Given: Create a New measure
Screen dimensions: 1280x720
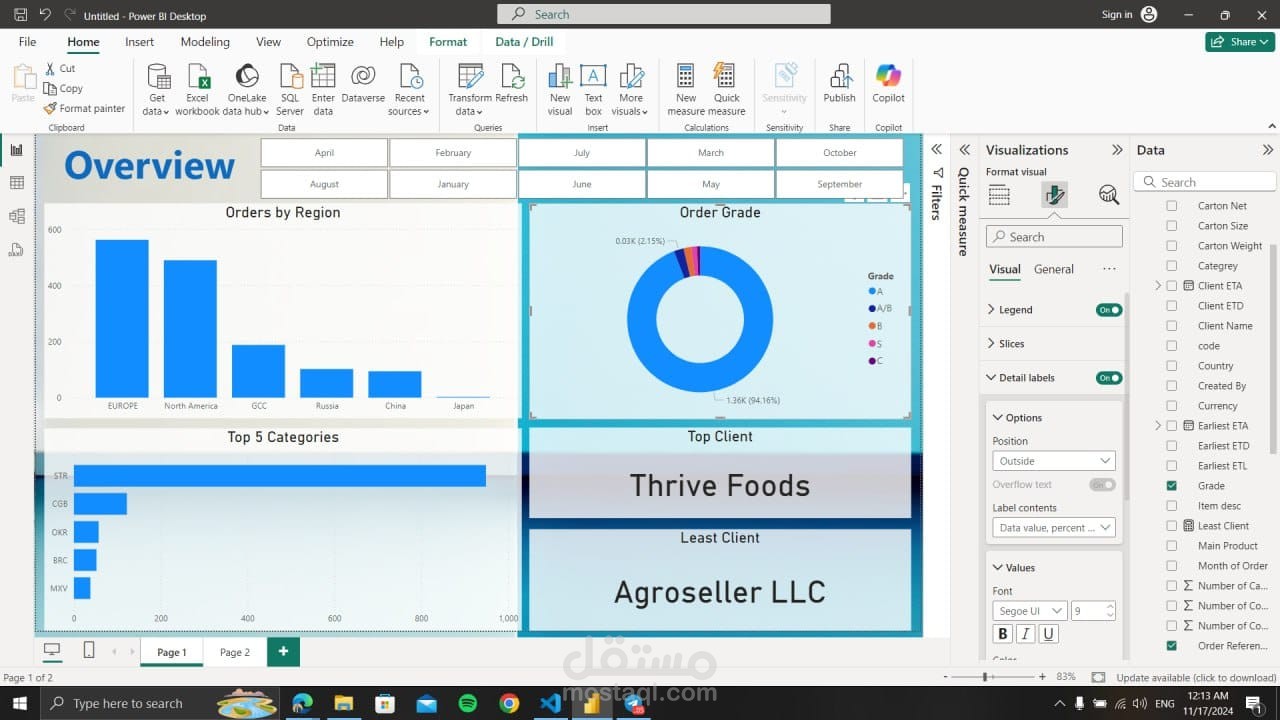Looking at the screenshot, I should (686, 89).
